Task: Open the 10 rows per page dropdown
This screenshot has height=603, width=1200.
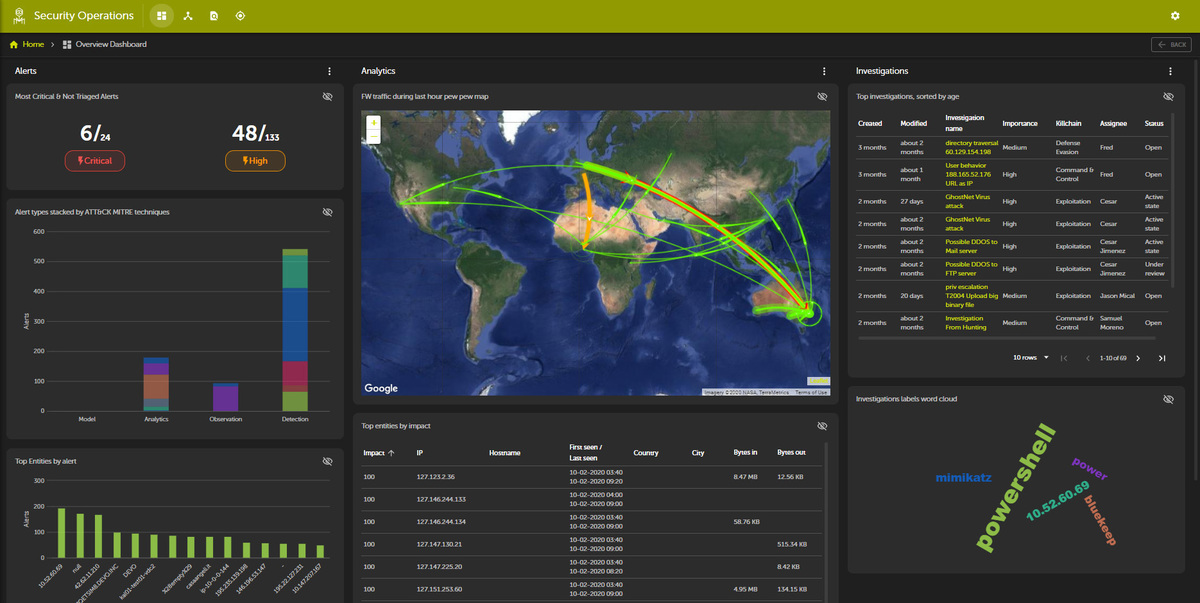Action: [1031, 357]
